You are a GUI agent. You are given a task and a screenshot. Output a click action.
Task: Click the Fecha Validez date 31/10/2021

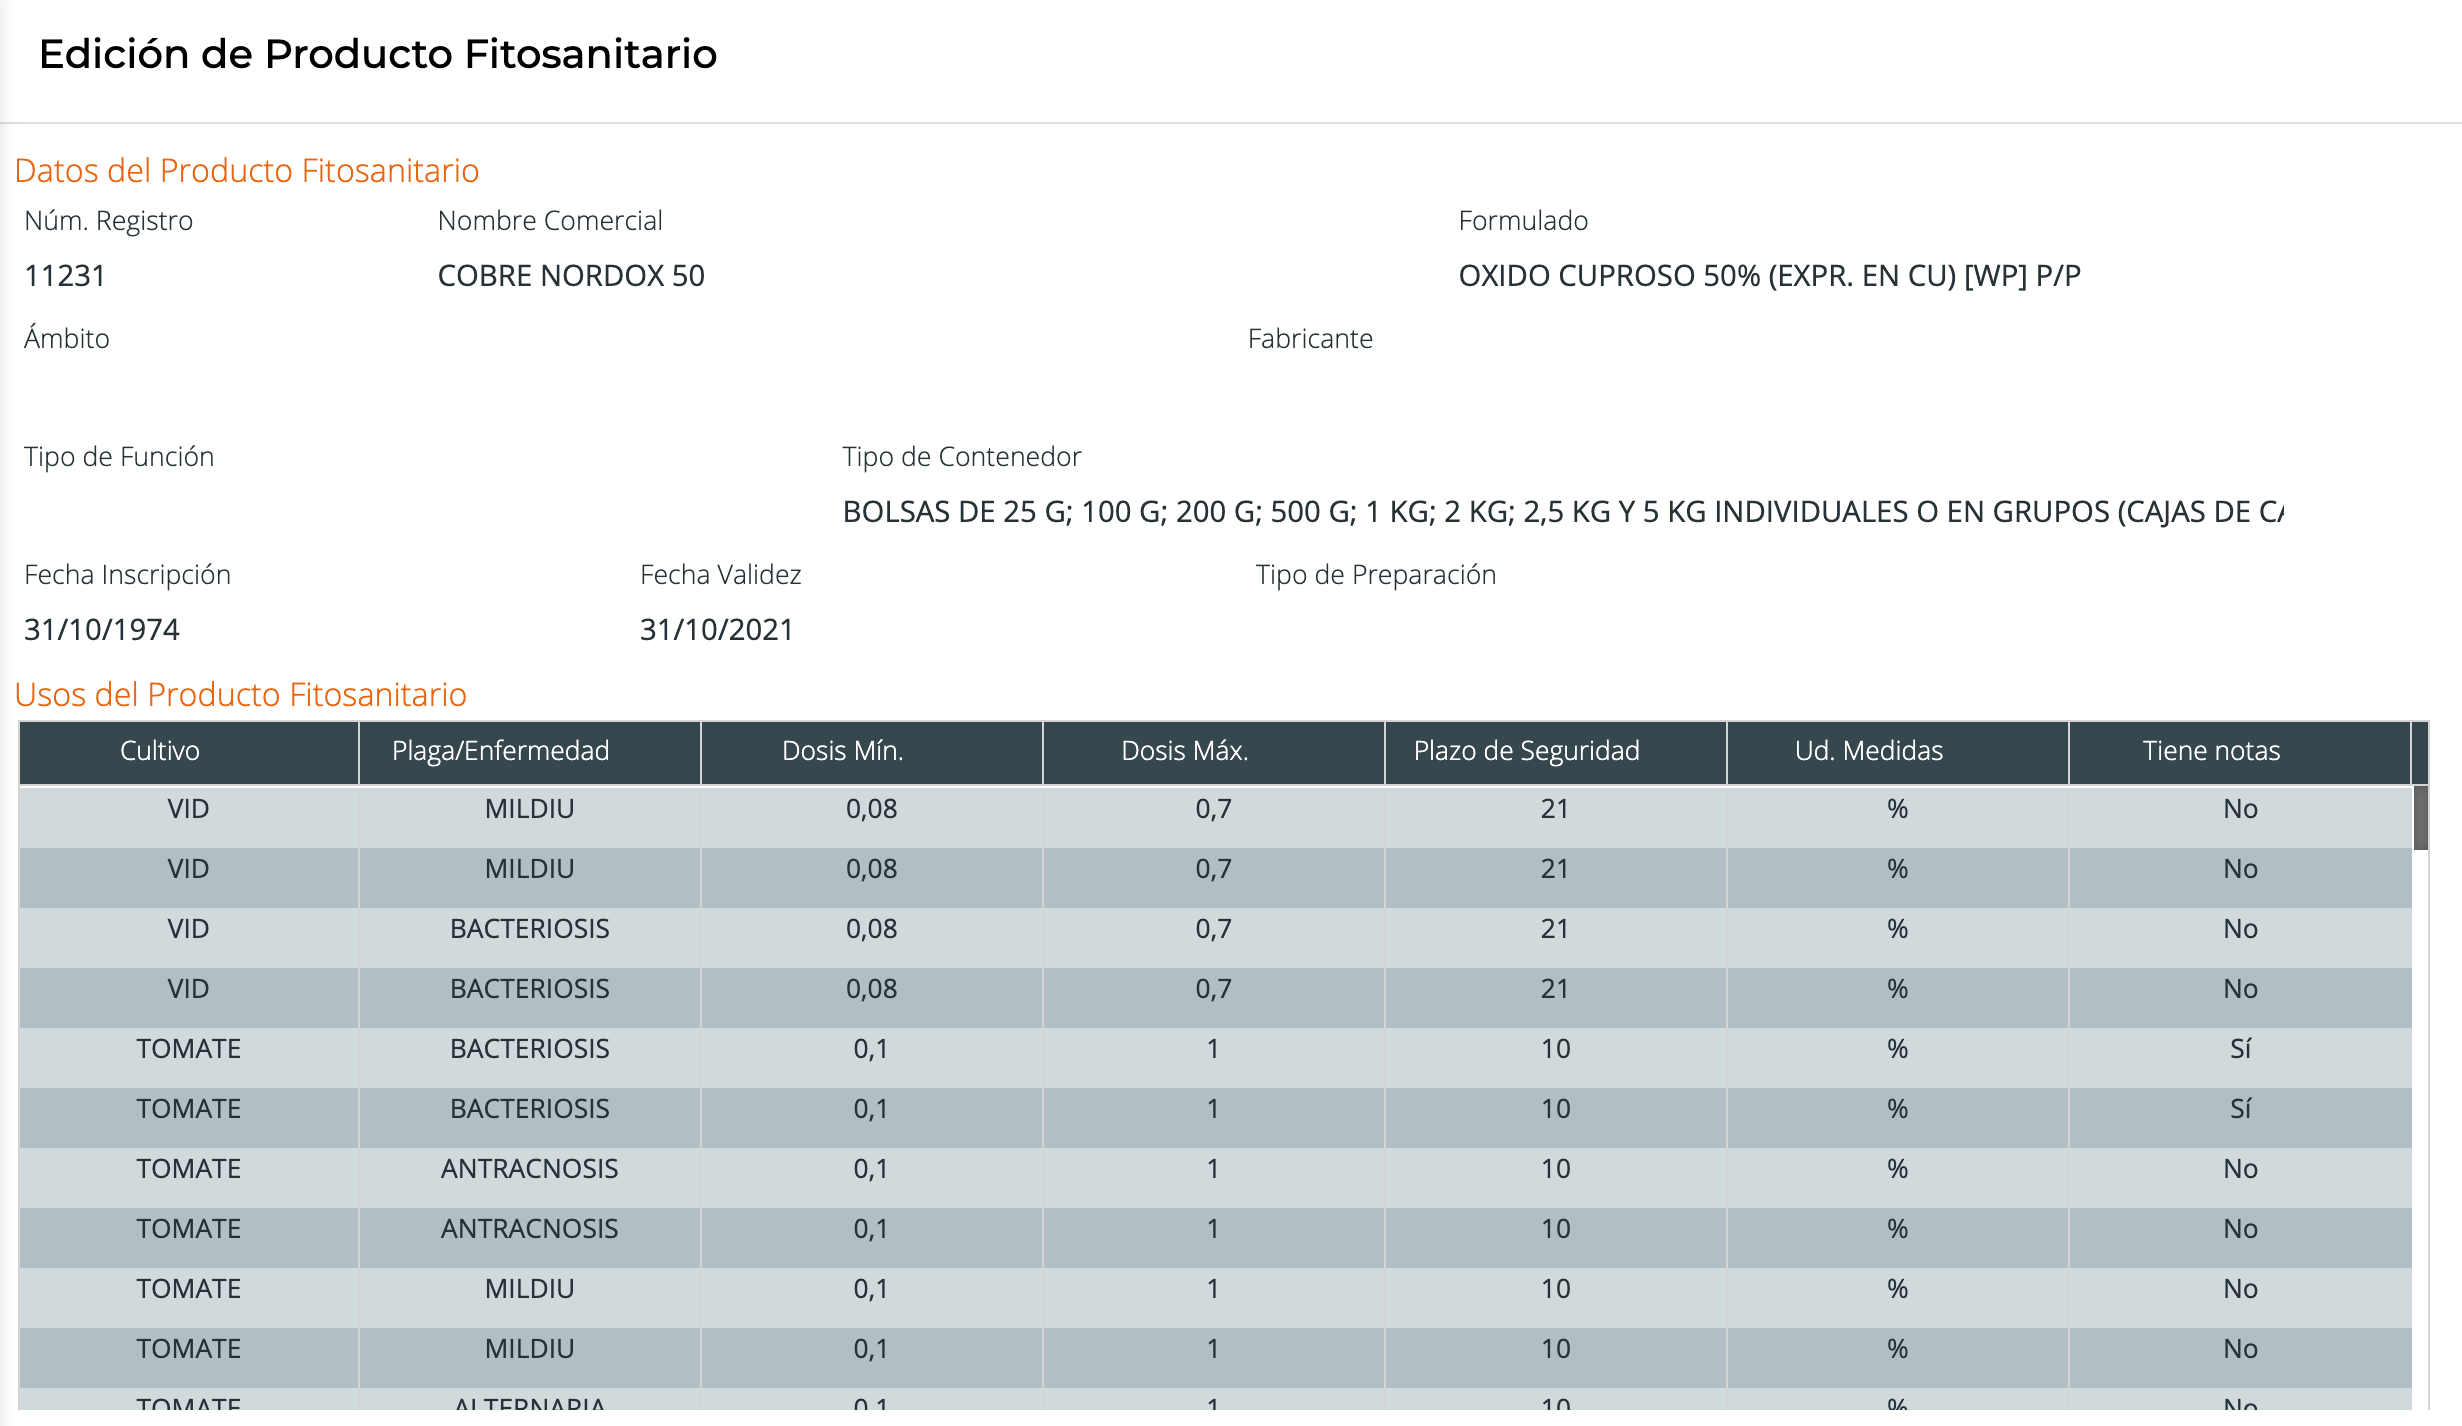pos(716,630)
